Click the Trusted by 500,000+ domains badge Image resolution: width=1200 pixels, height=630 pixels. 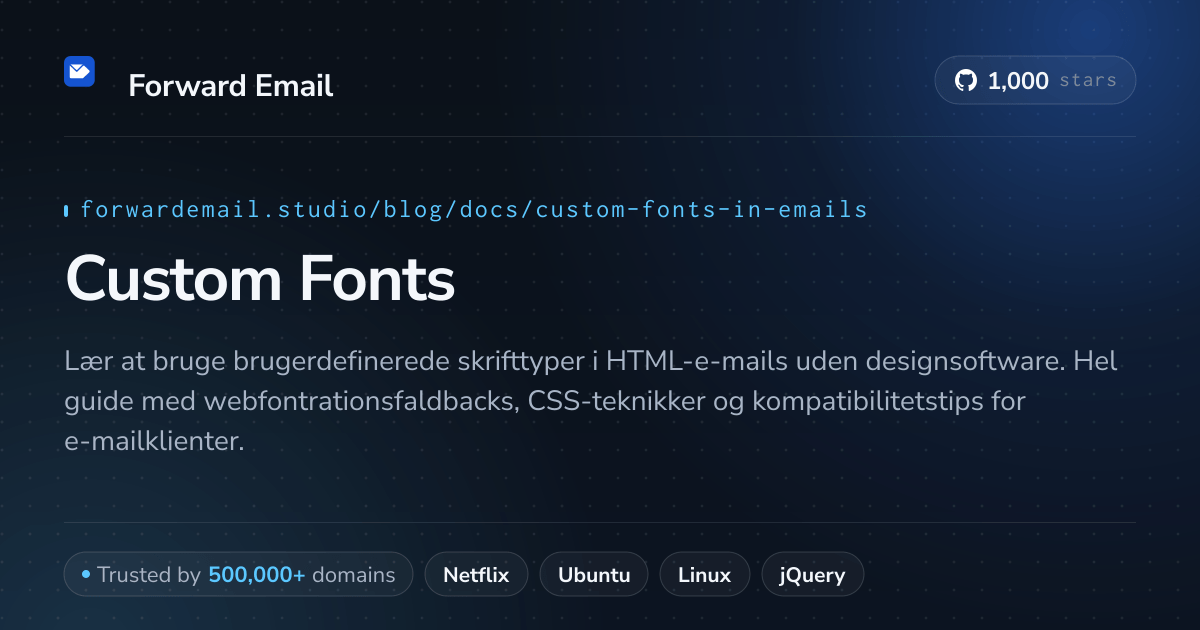click(238, 575)
